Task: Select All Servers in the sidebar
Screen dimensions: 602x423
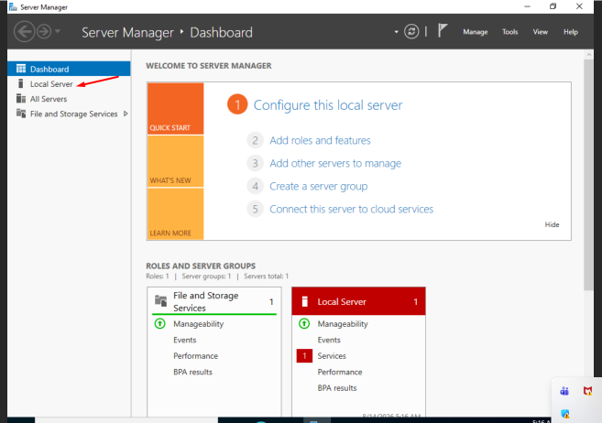Action: 48,99
